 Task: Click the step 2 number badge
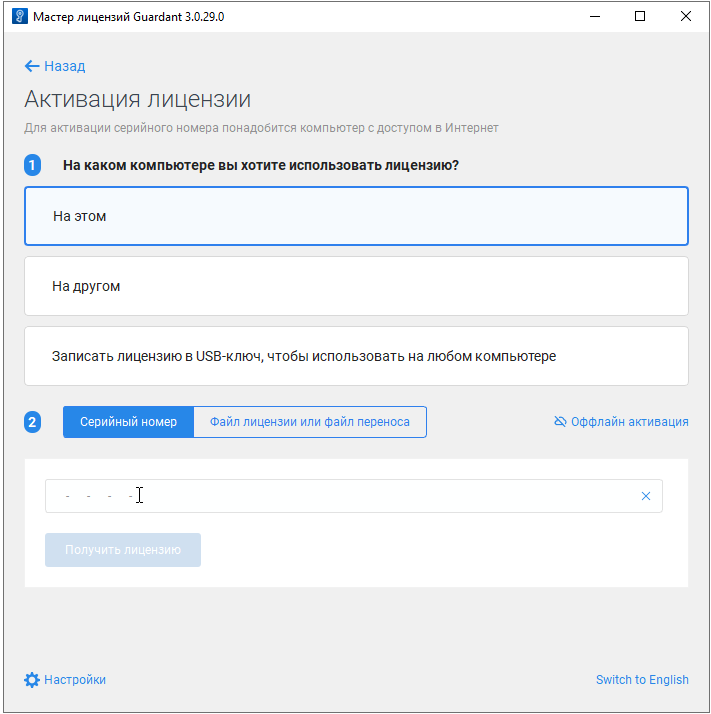(x=32, y=422)
